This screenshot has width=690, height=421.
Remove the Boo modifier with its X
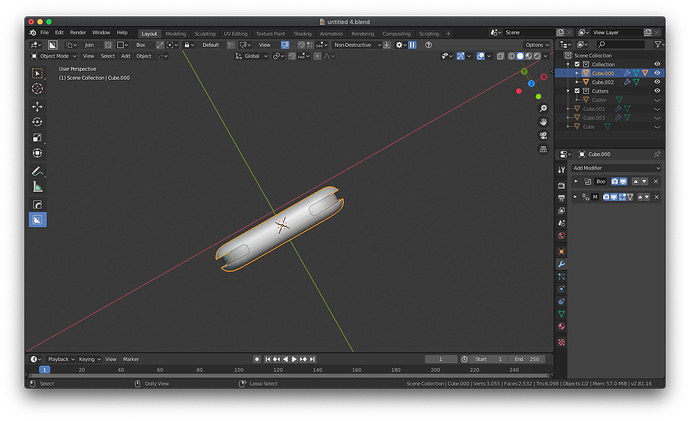(656, 181)
